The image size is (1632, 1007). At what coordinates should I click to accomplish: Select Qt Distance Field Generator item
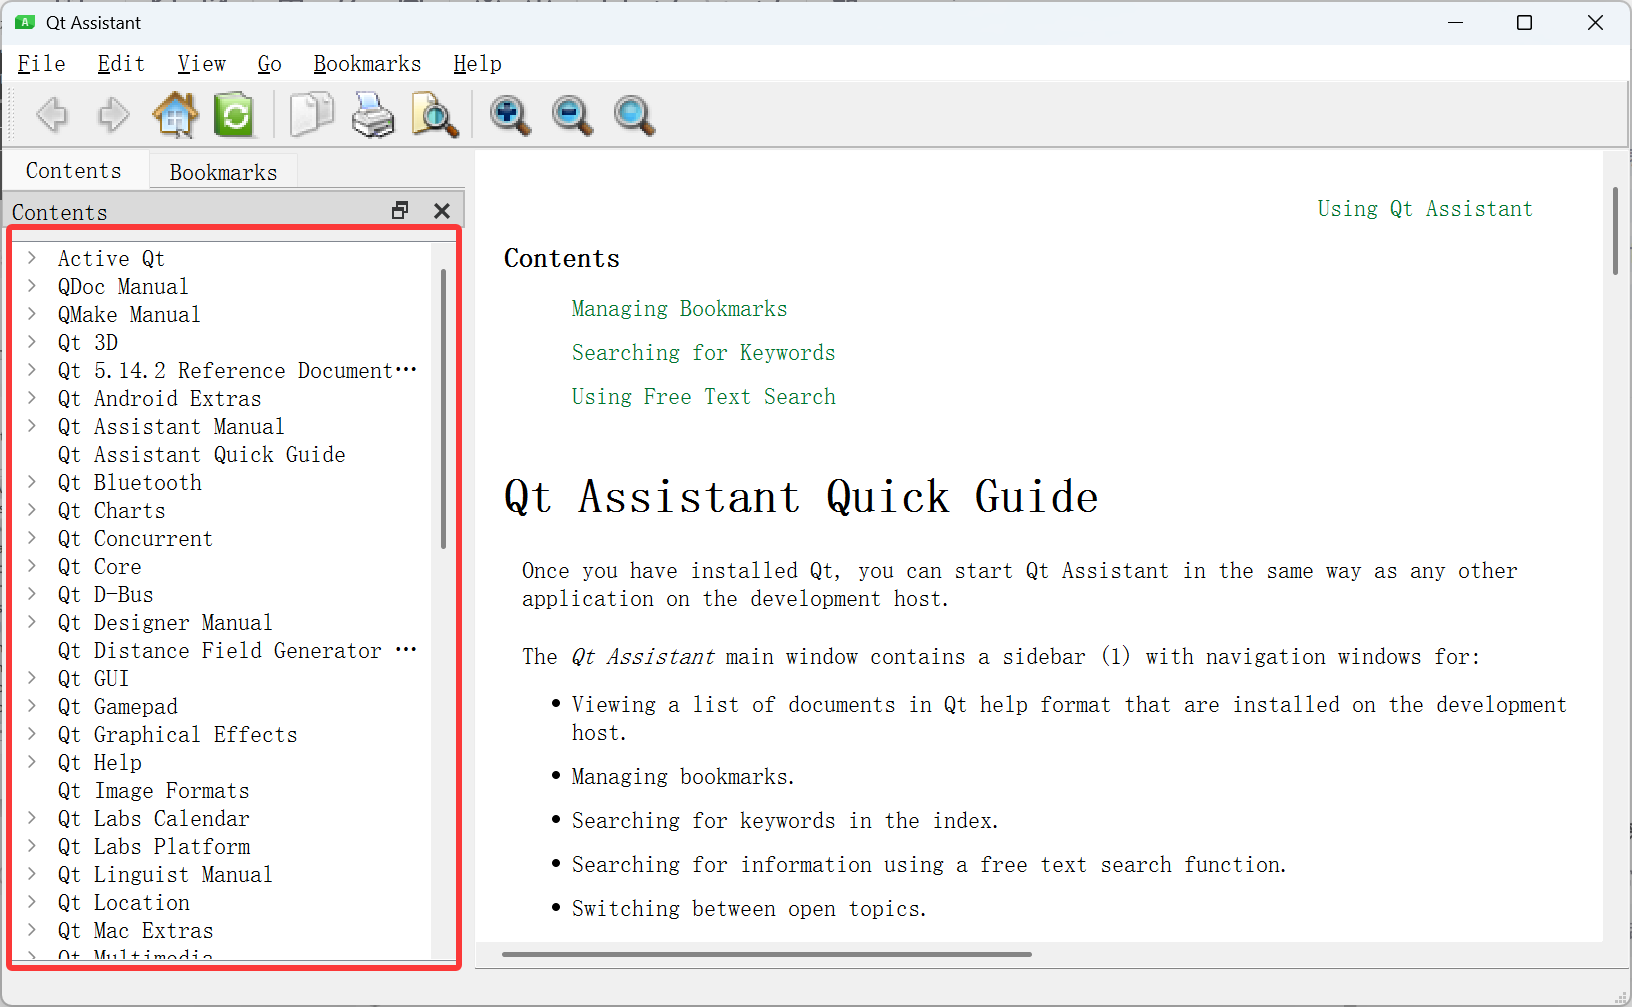tap(236, 651)
